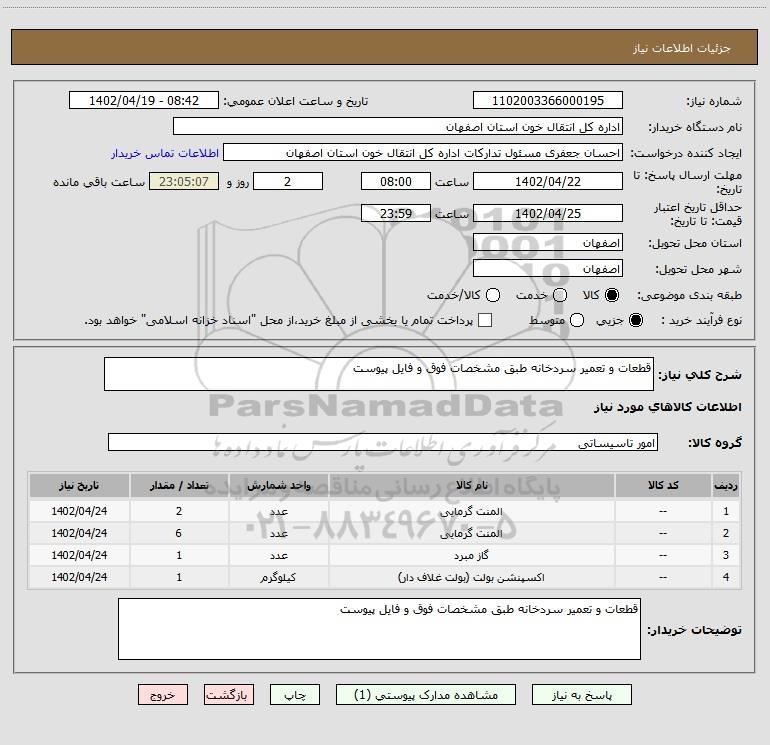Click the گروه کالا field امور تاسیساتی

pos(383,442)
